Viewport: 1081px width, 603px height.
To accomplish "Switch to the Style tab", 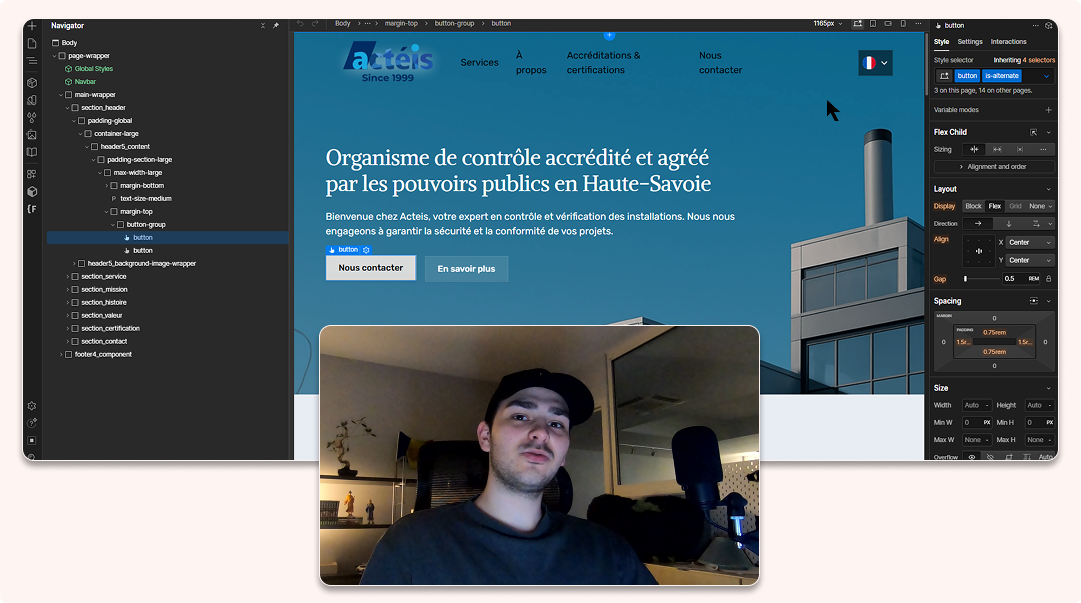I will click(941, 42).
